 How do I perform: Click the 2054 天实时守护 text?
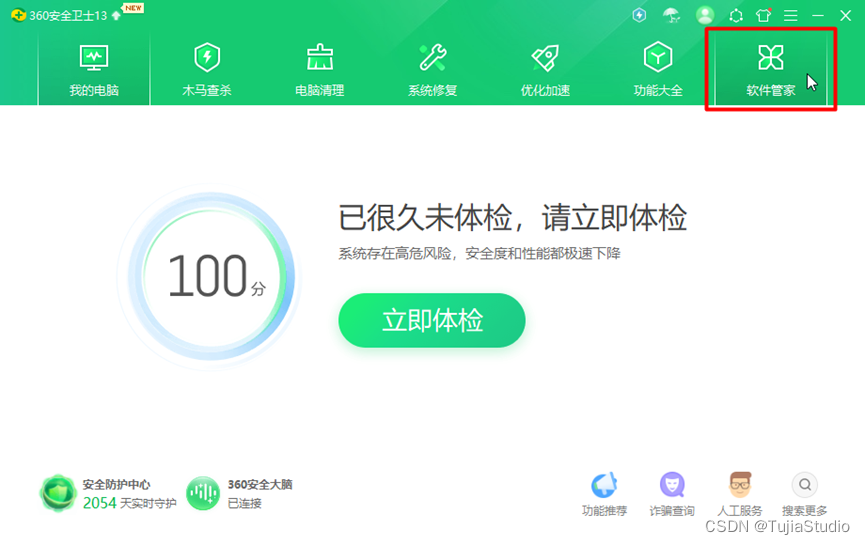130,503
